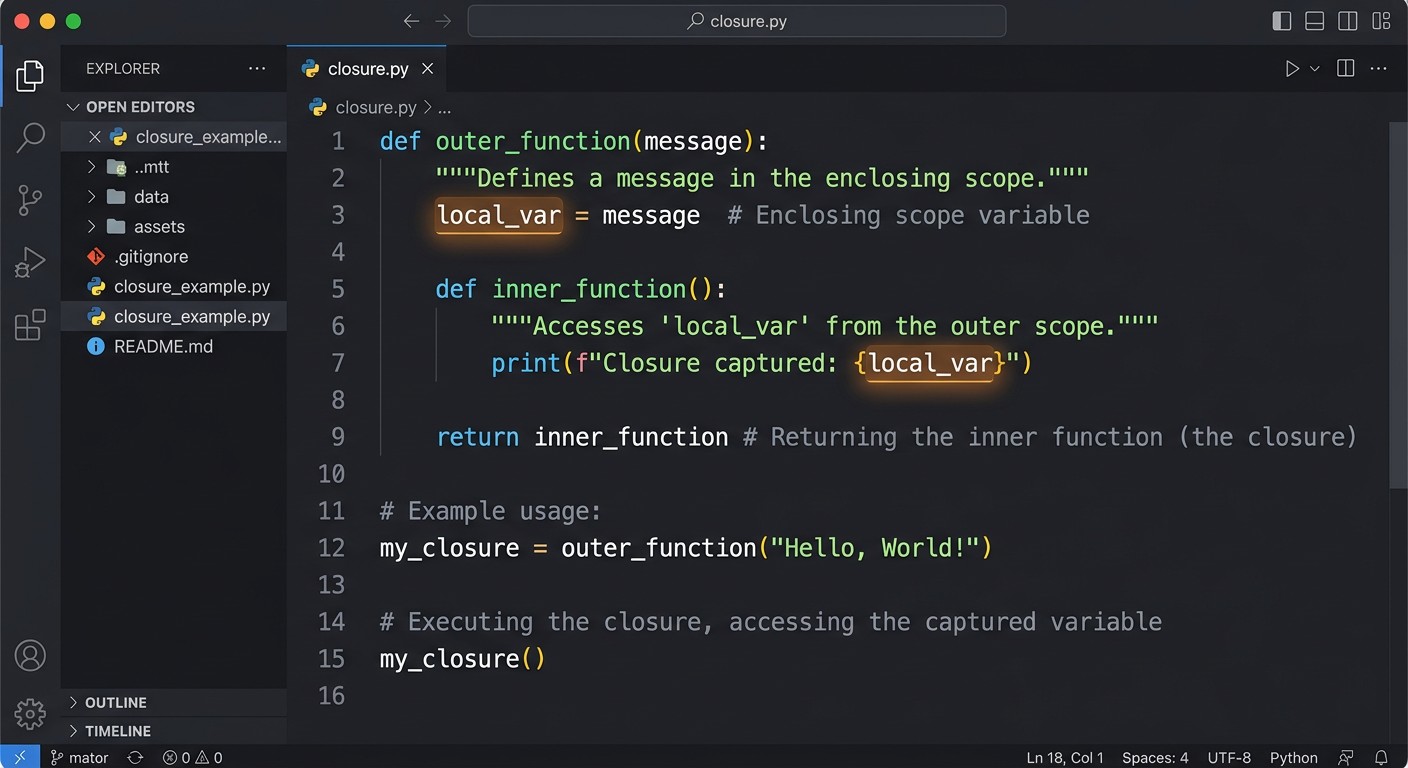1408x768 pixels.
Task: Open the Manage settings gear
Action: pyautogui.click(x=30, y=714)
